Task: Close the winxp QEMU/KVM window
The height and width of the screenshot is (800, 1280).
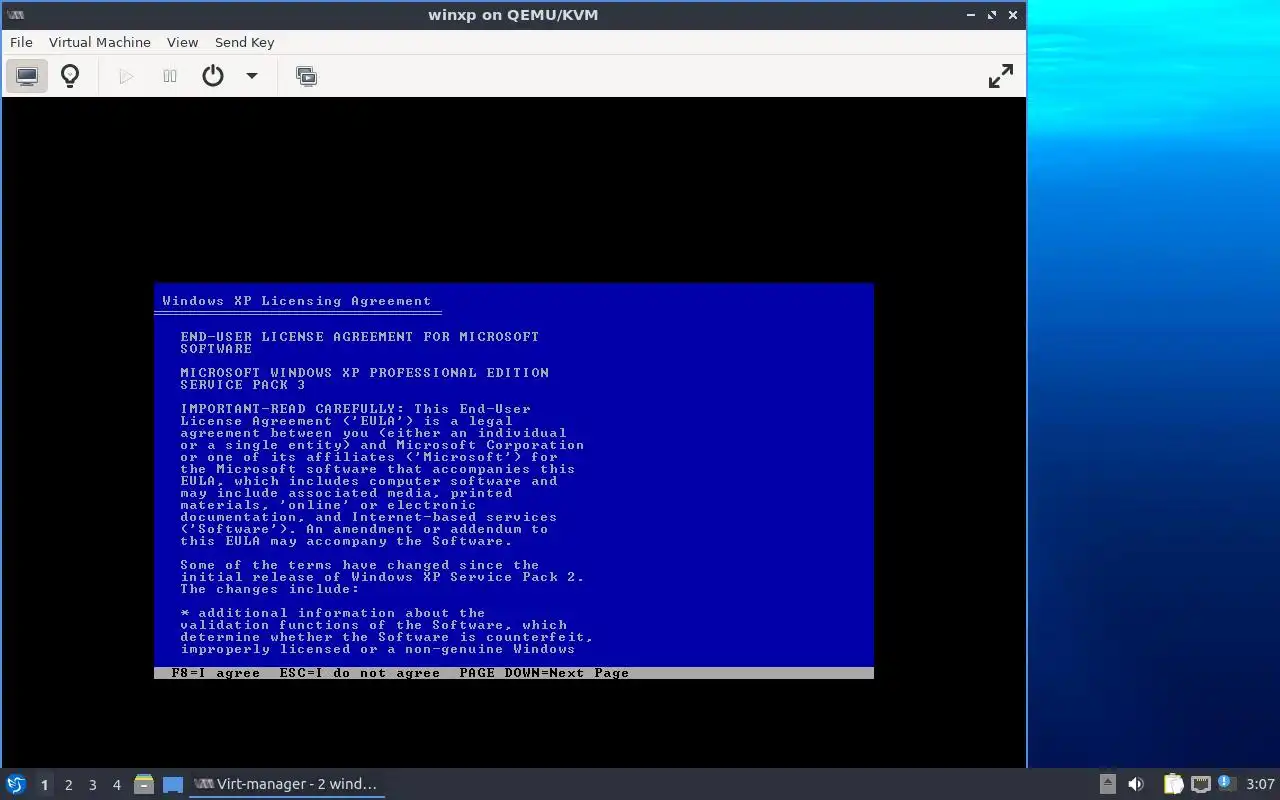Action: 1014,15
